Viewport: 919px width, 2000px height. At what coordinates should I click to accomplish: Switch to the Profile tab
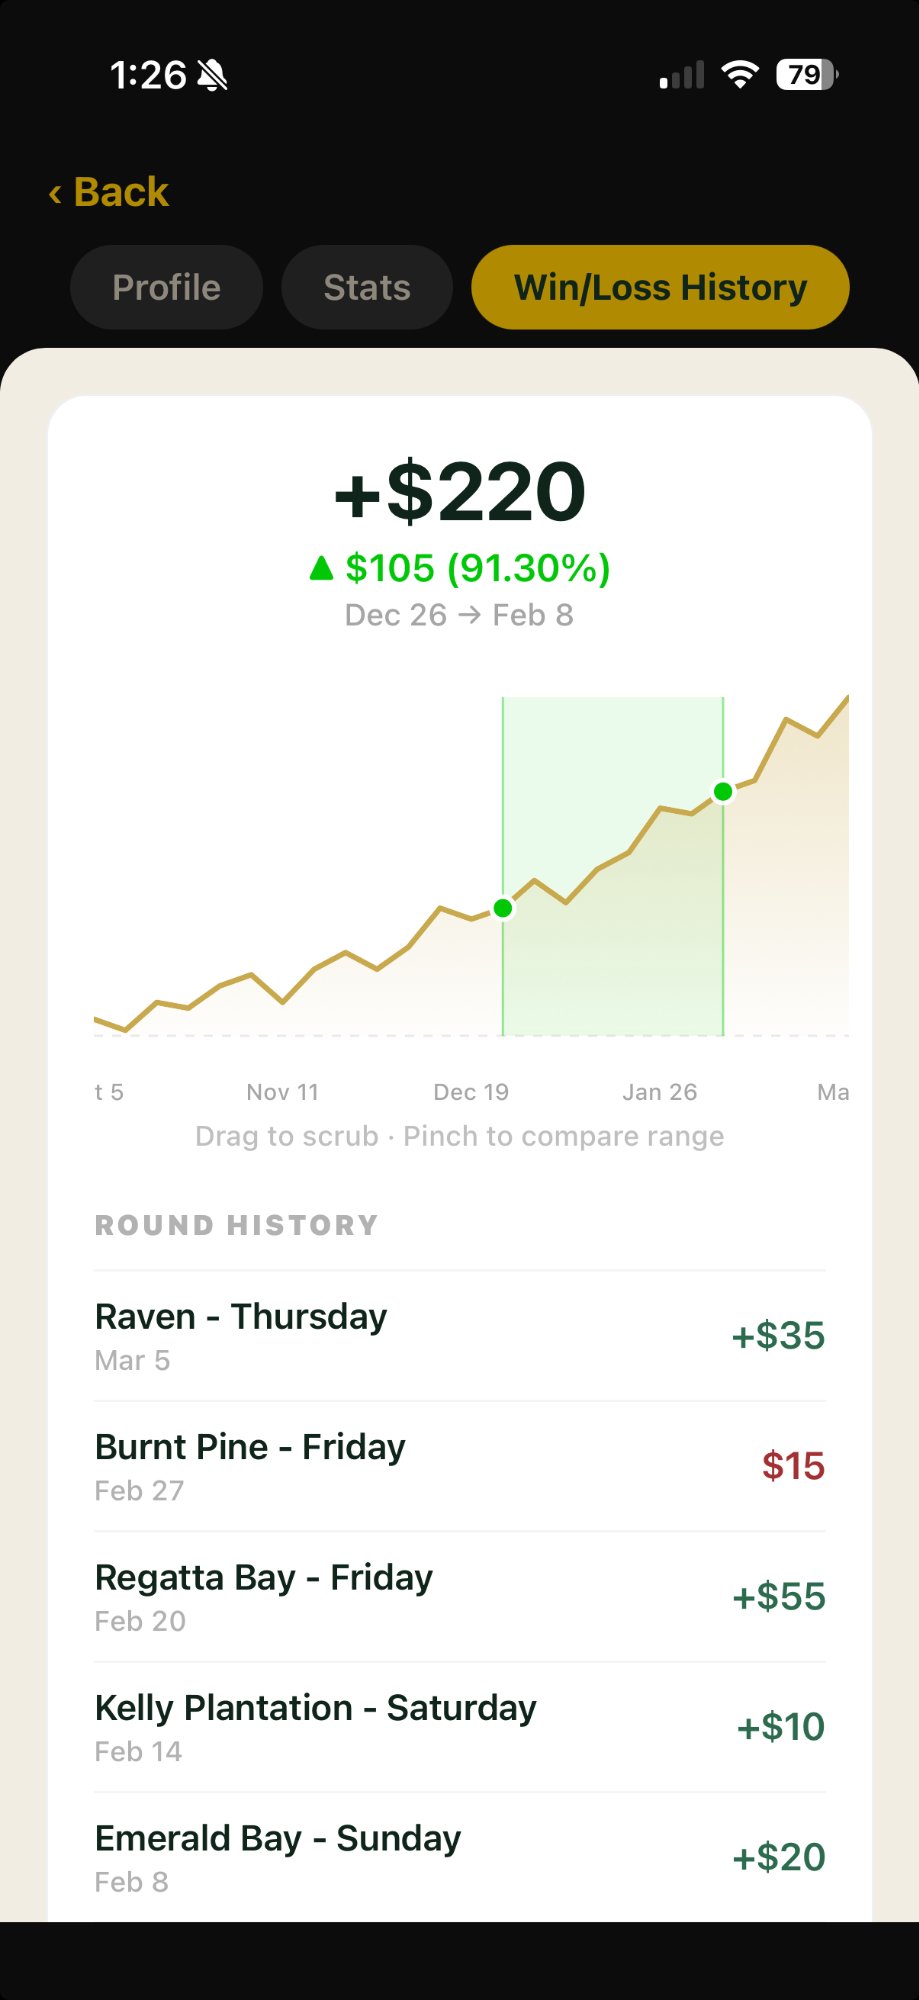click(x=166, y=288)
